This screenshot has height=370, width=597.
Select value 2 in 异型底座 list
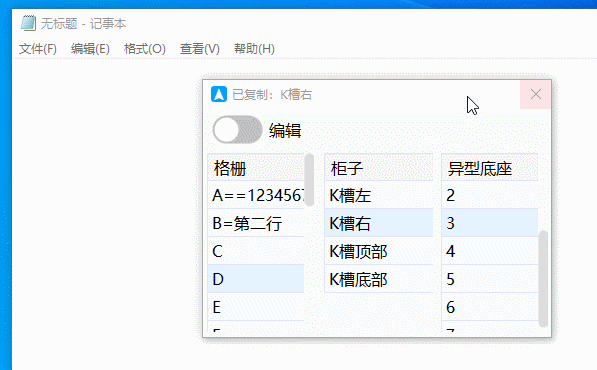click(x=490, y=195)
